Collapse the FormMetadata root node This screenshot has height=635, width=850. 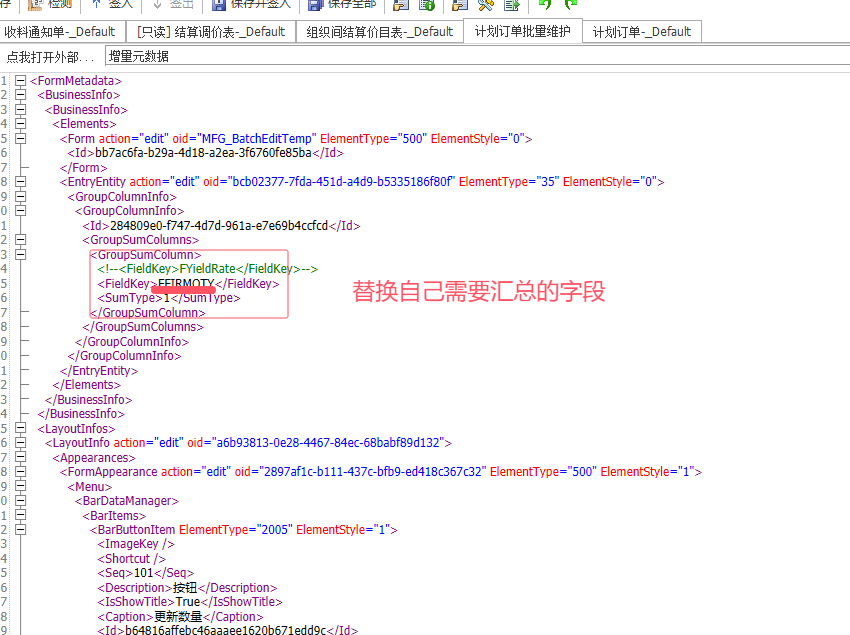coord(20,81)
